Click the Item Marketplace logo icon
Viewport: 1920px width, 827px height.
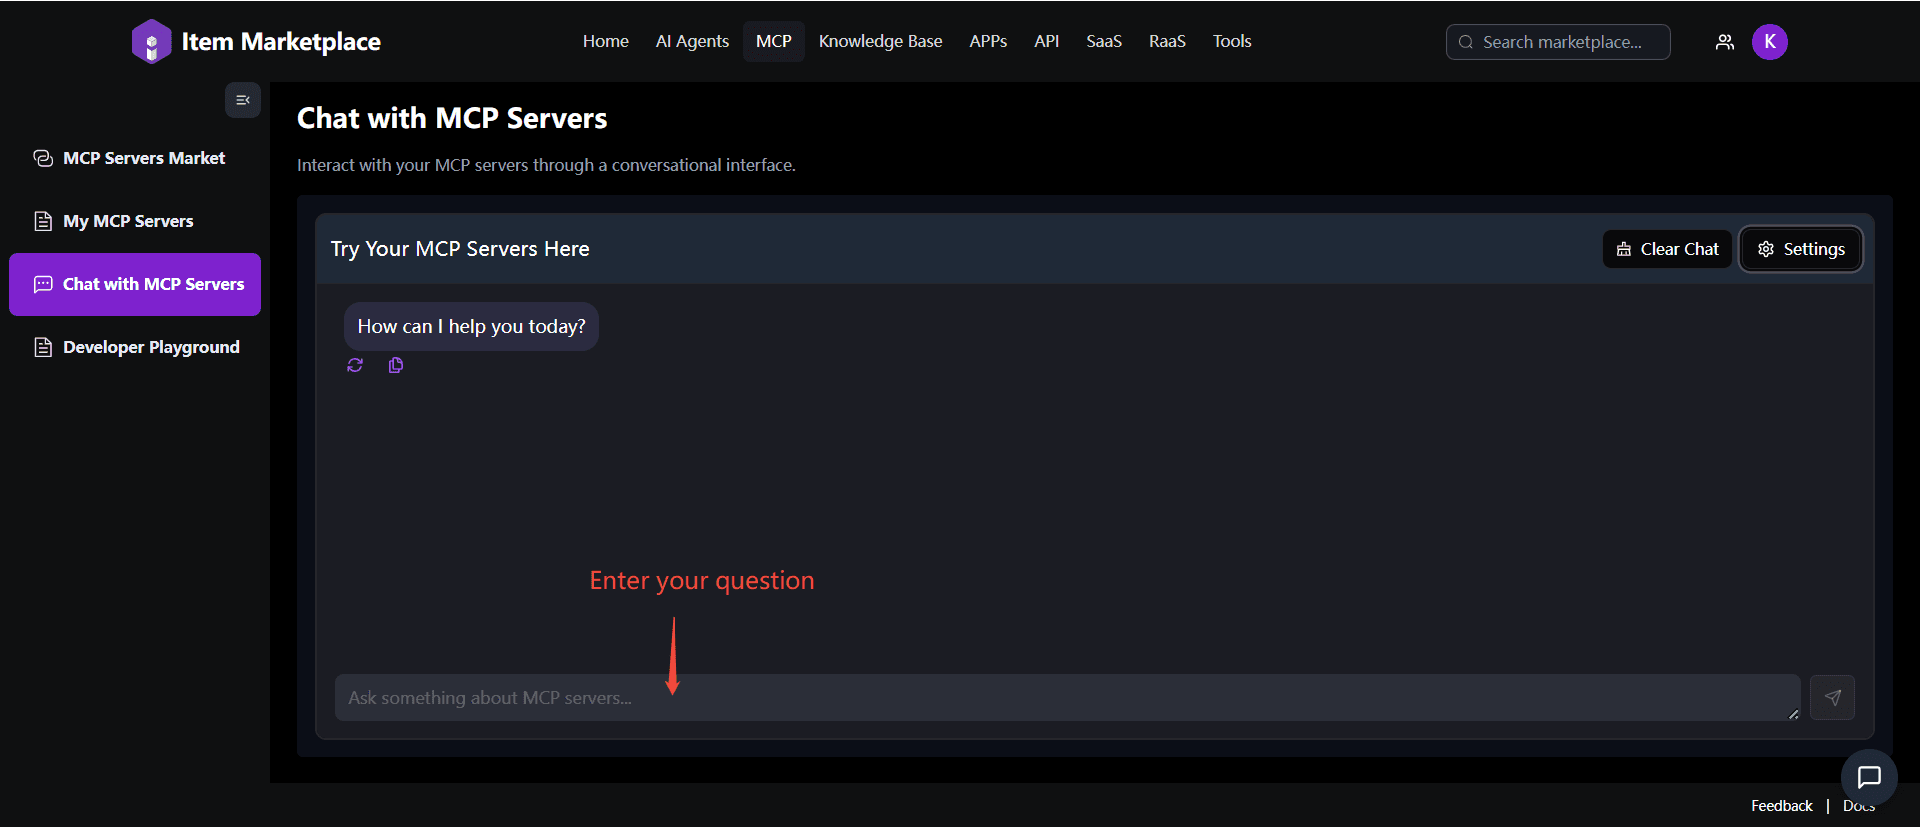(x=152, y=42)
